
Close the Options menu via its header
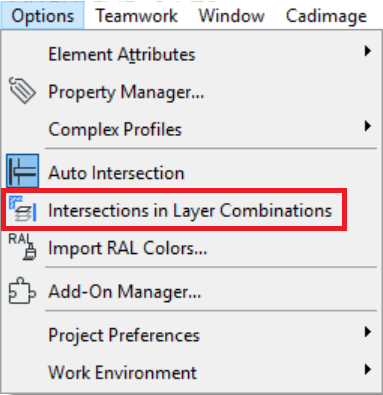(x=43, y=16)
